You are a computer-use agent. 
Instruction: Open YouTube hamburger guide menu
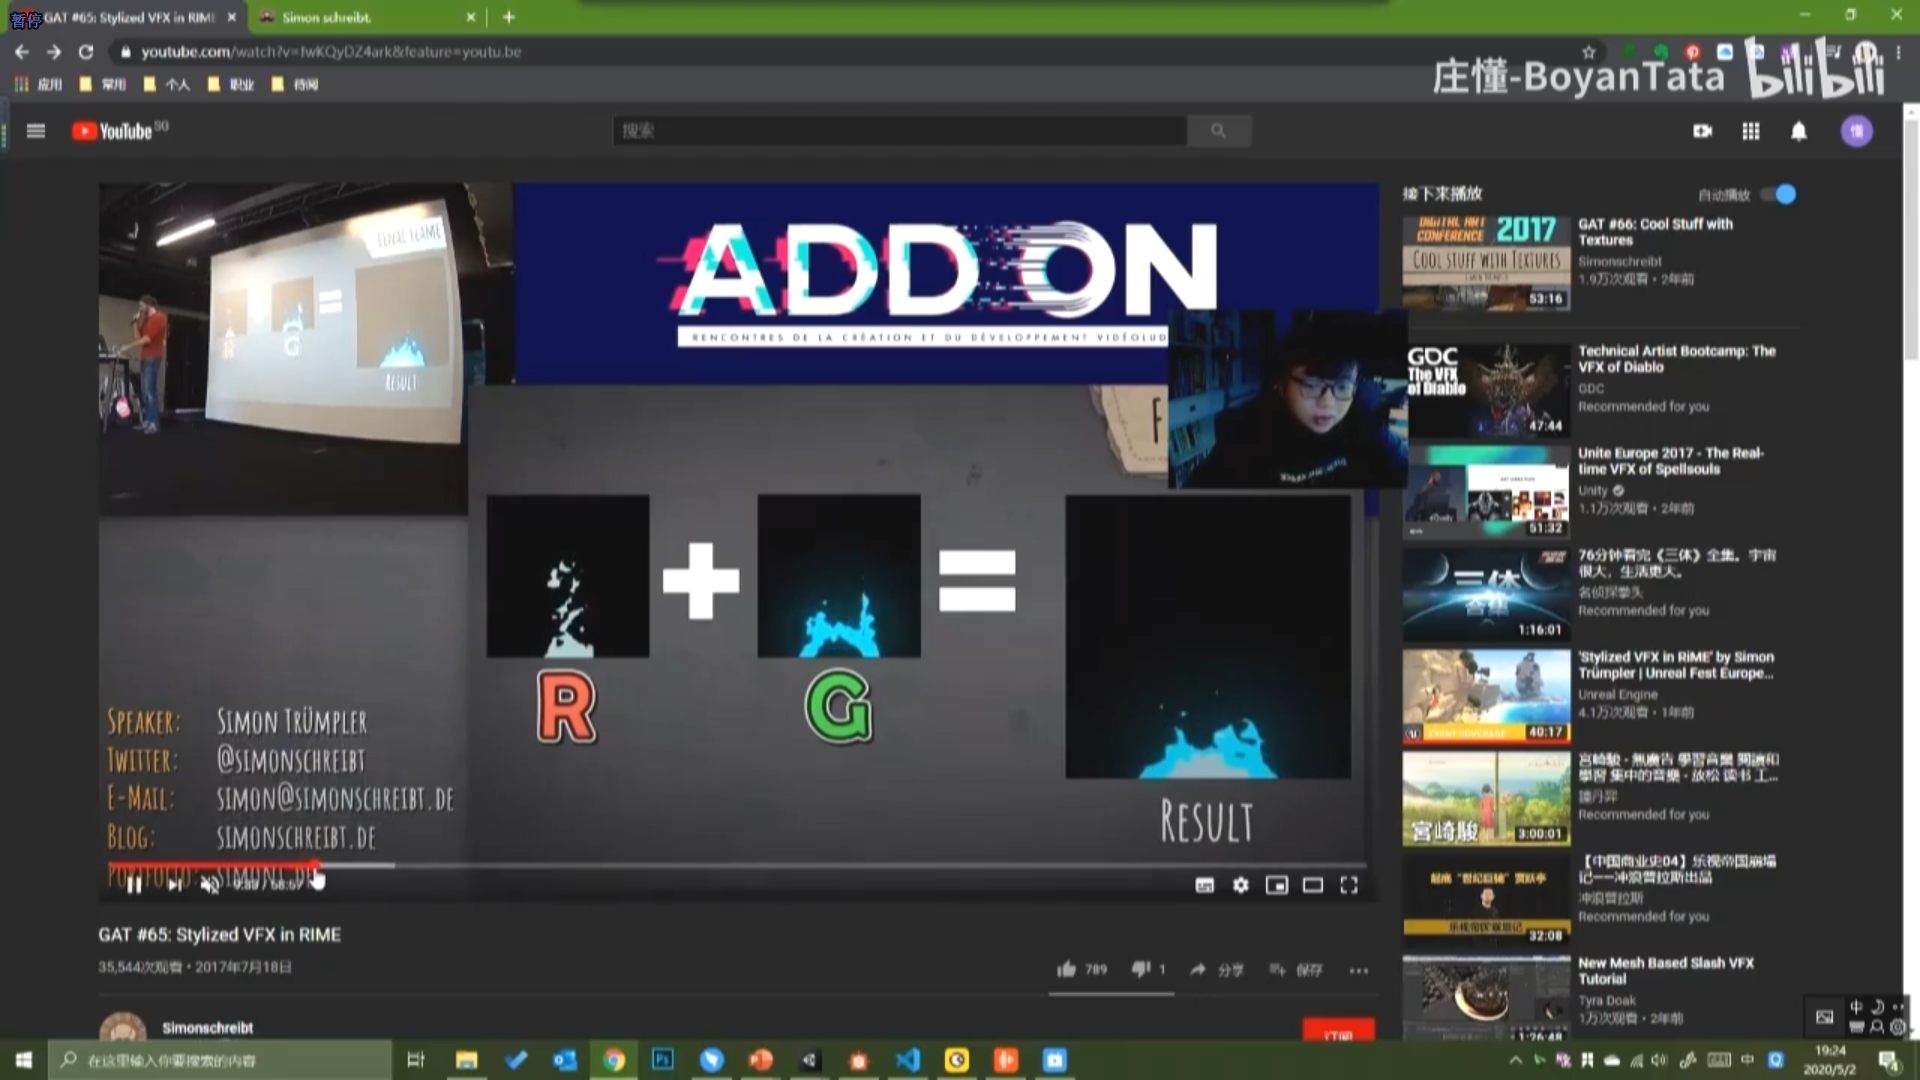(36, 131)
